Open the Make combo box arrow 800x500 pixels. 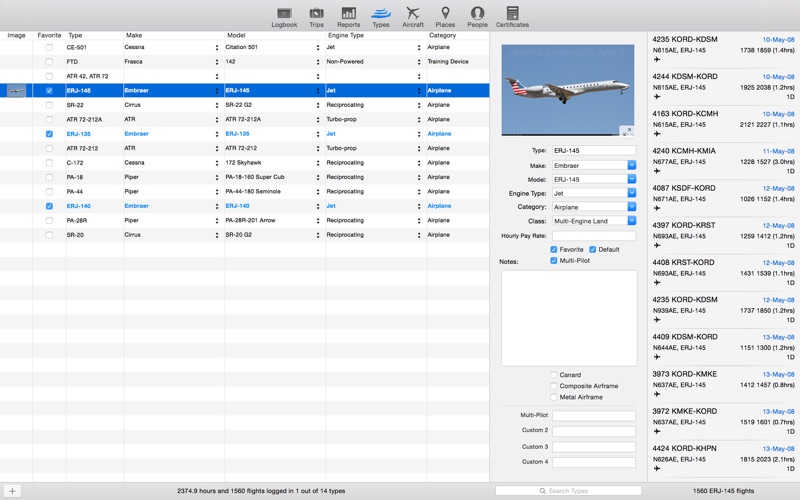coord(631,165)
